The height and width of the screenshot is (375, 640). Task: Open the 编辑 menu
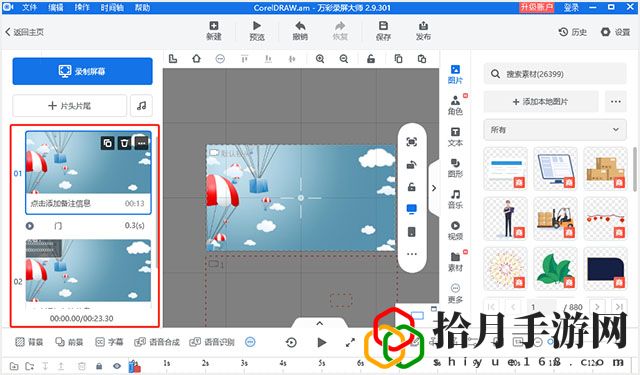56,7
